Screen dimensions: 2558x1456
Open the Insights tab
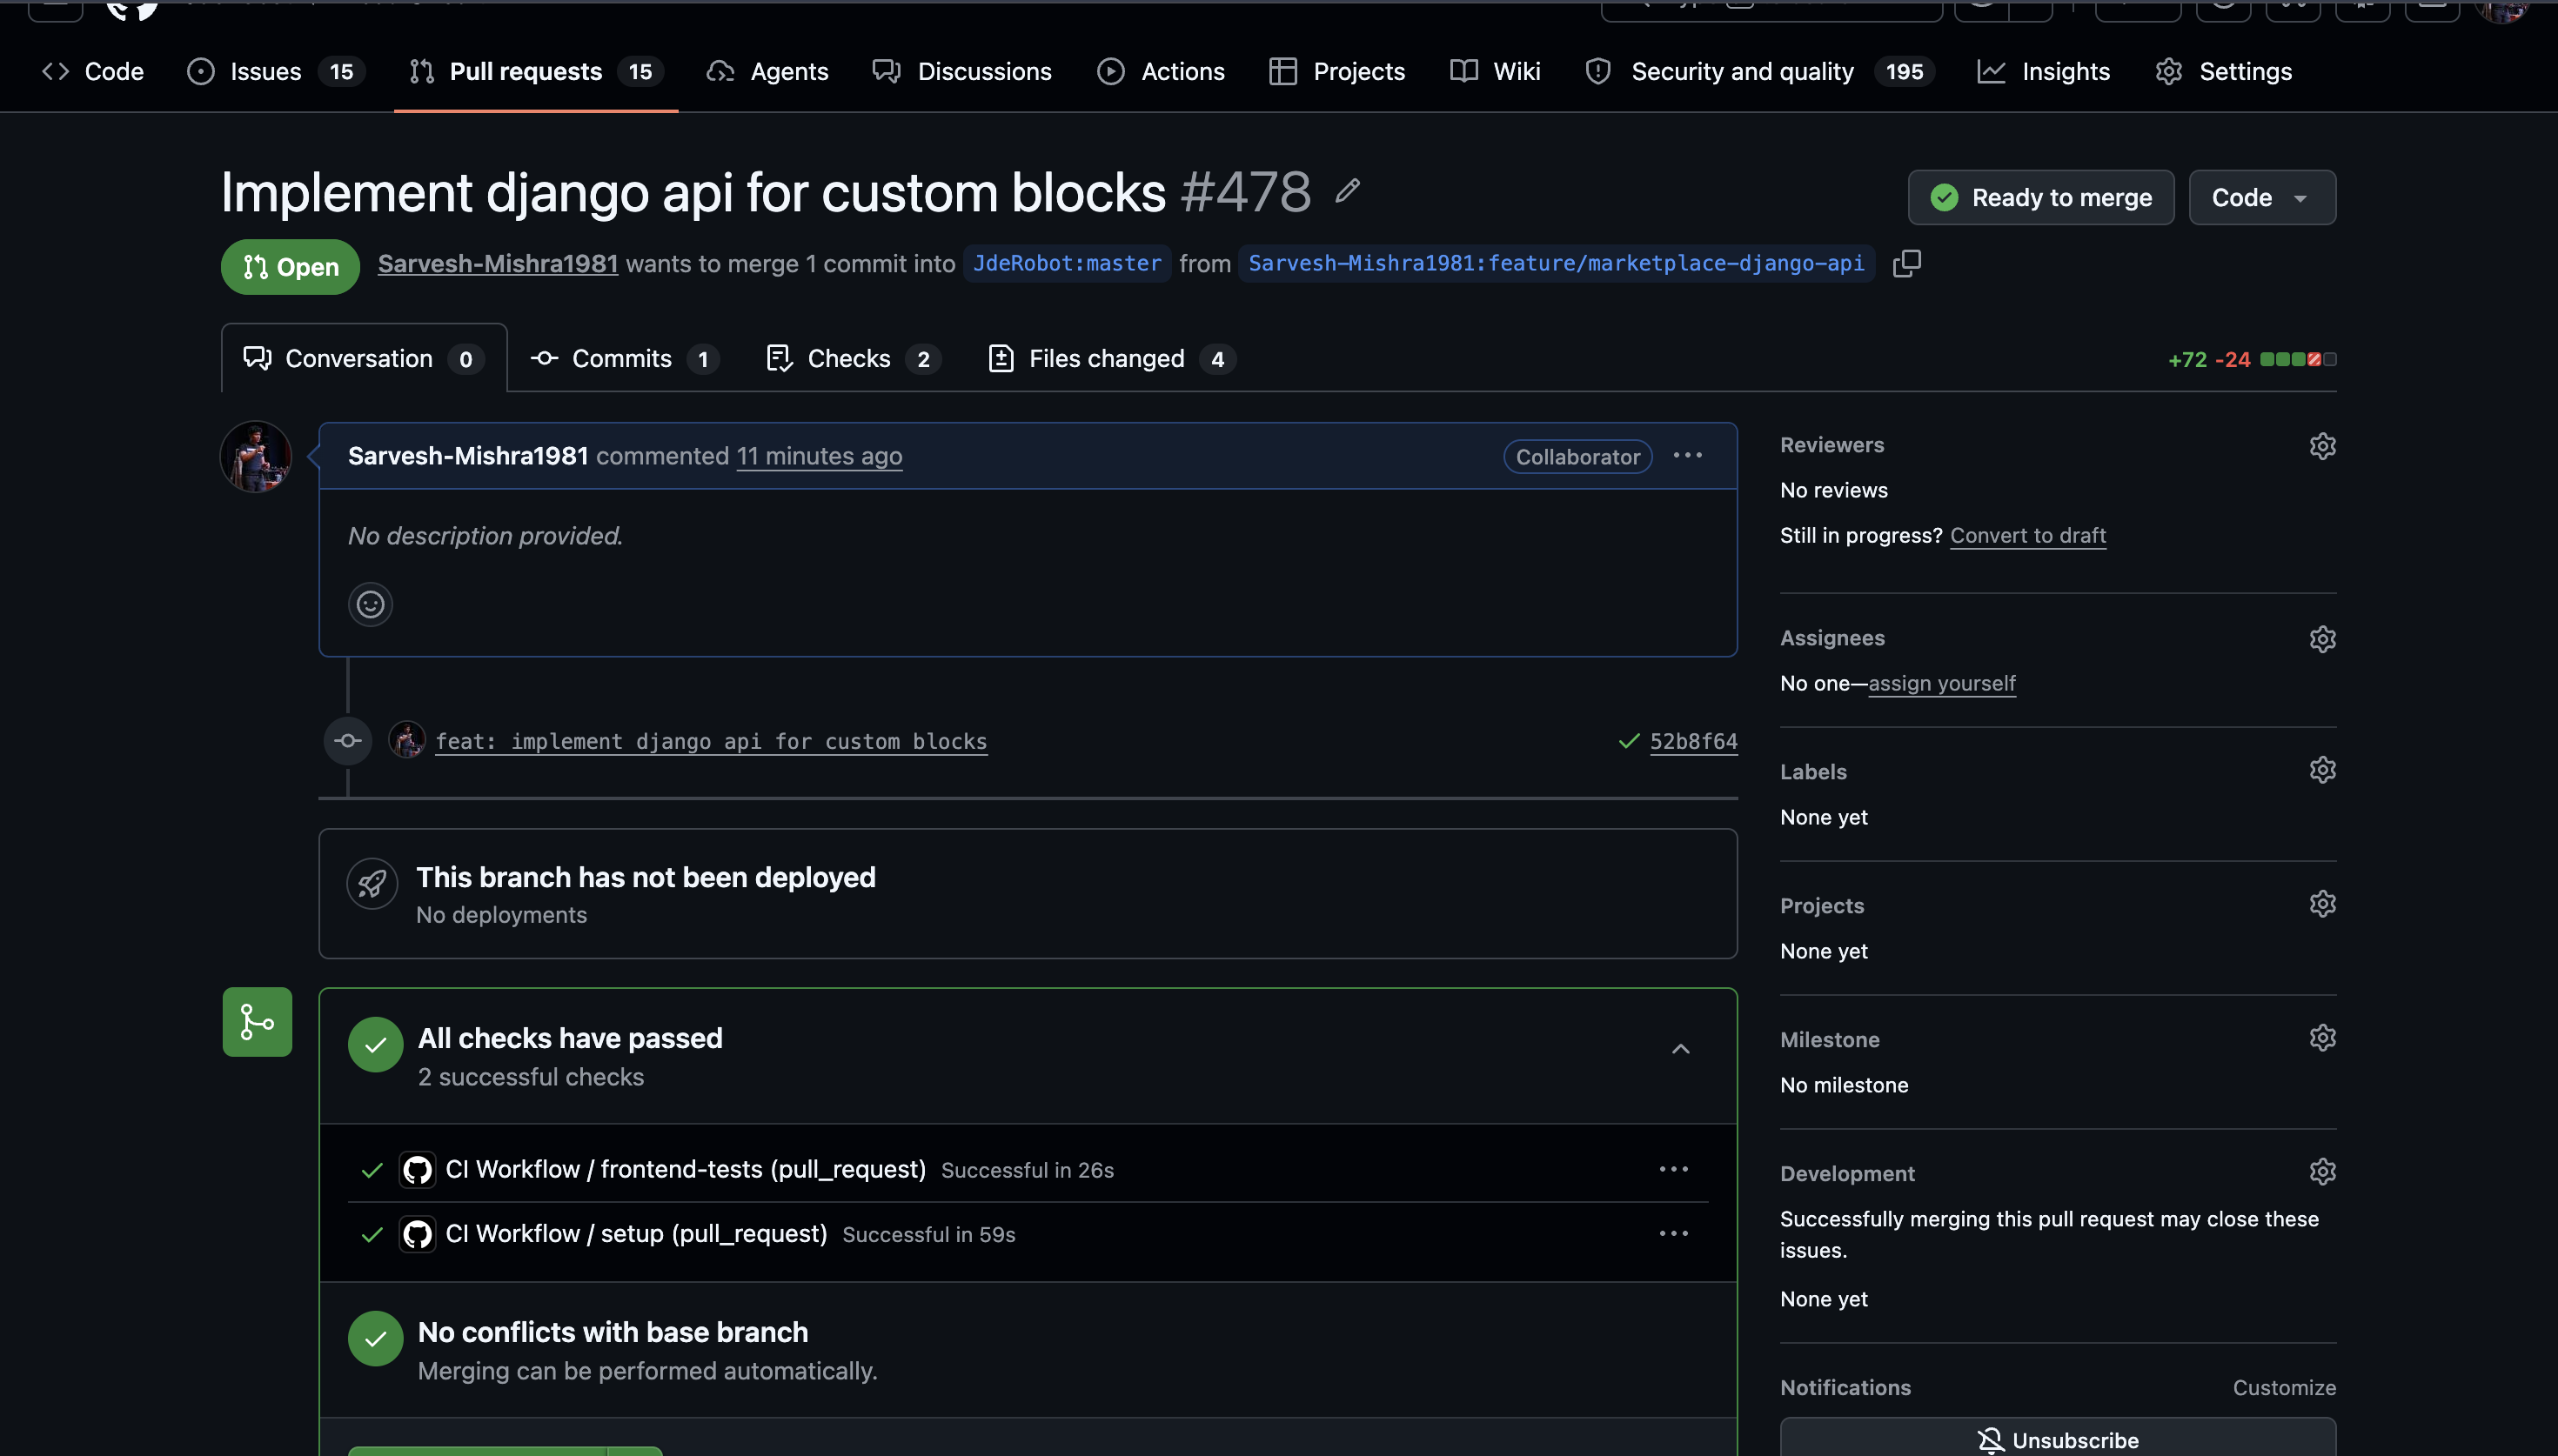click(2043, 72)
